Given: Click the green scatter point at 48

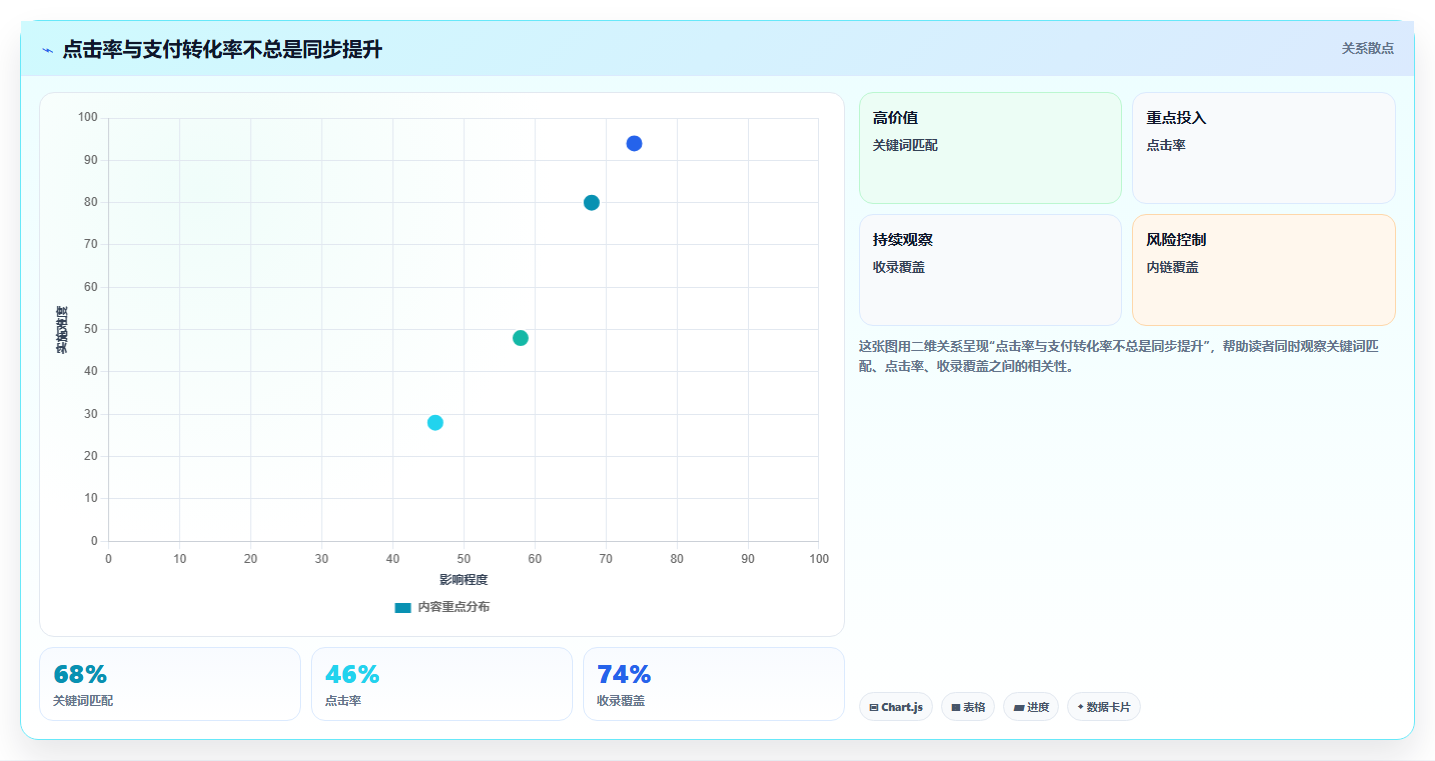Looking at the screenshot, I should pos(520,338).
